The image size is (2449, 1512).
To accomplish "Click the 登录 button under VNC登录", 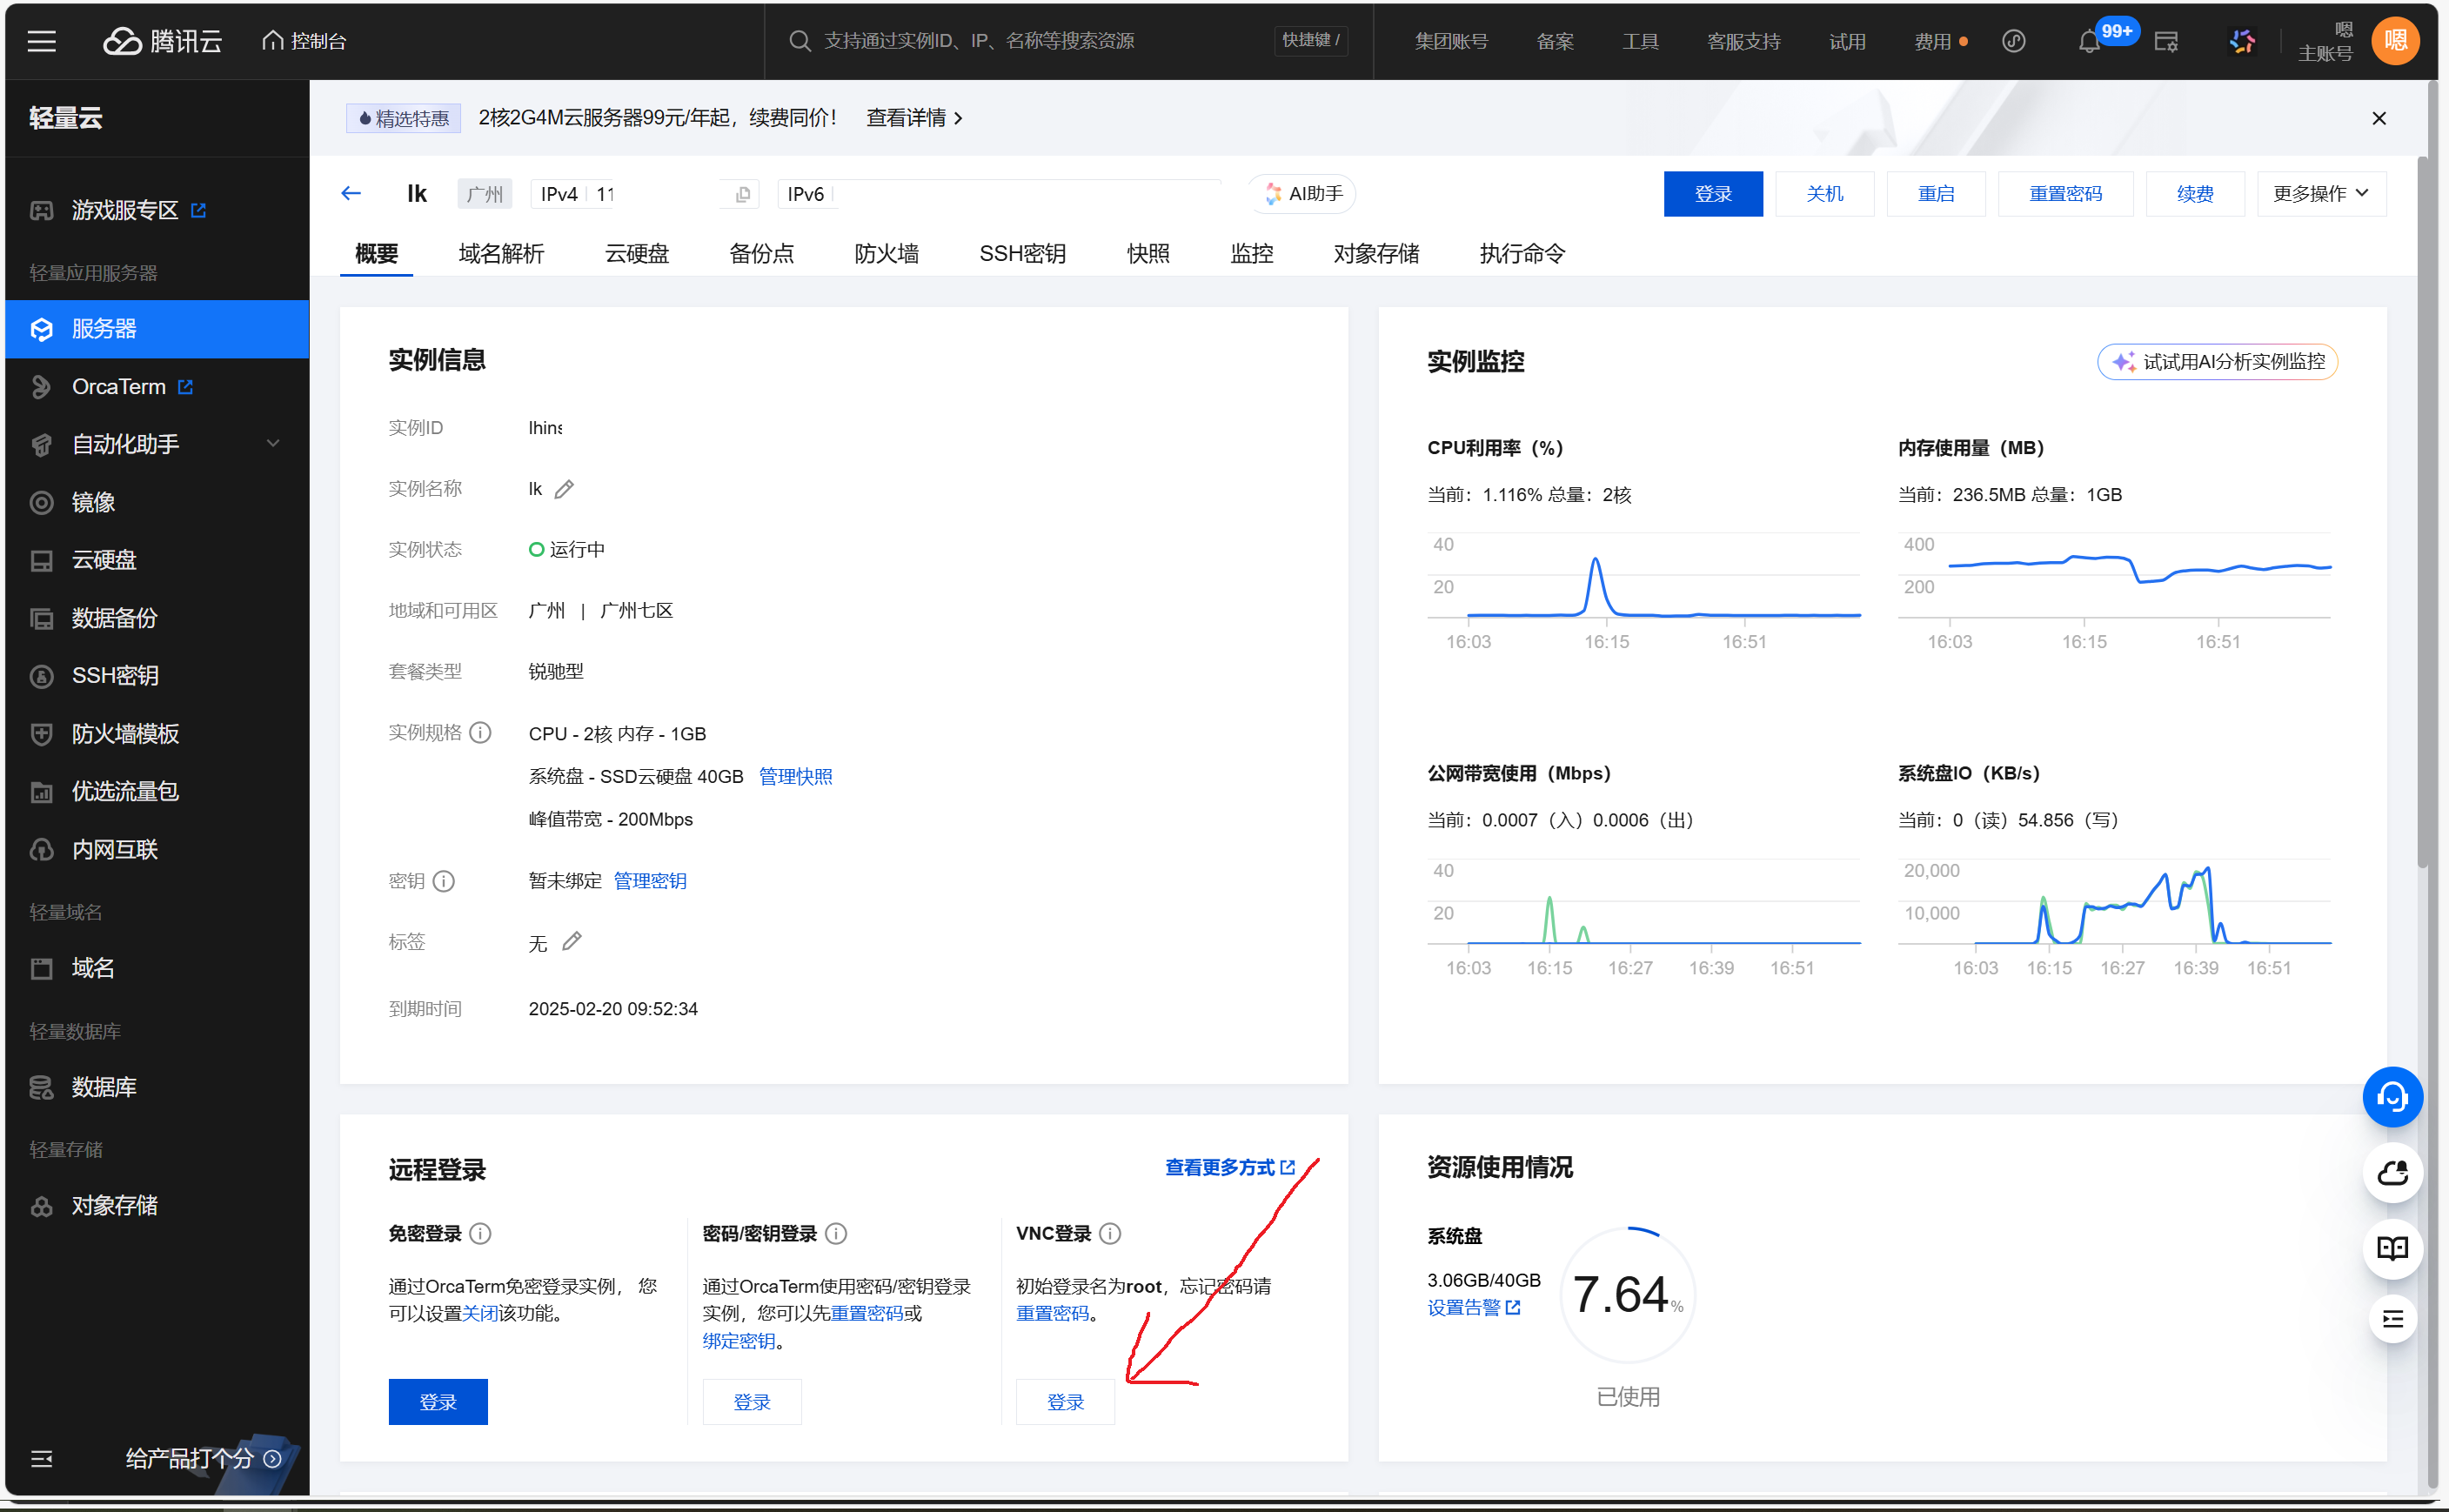I will click(1065, 1402).
